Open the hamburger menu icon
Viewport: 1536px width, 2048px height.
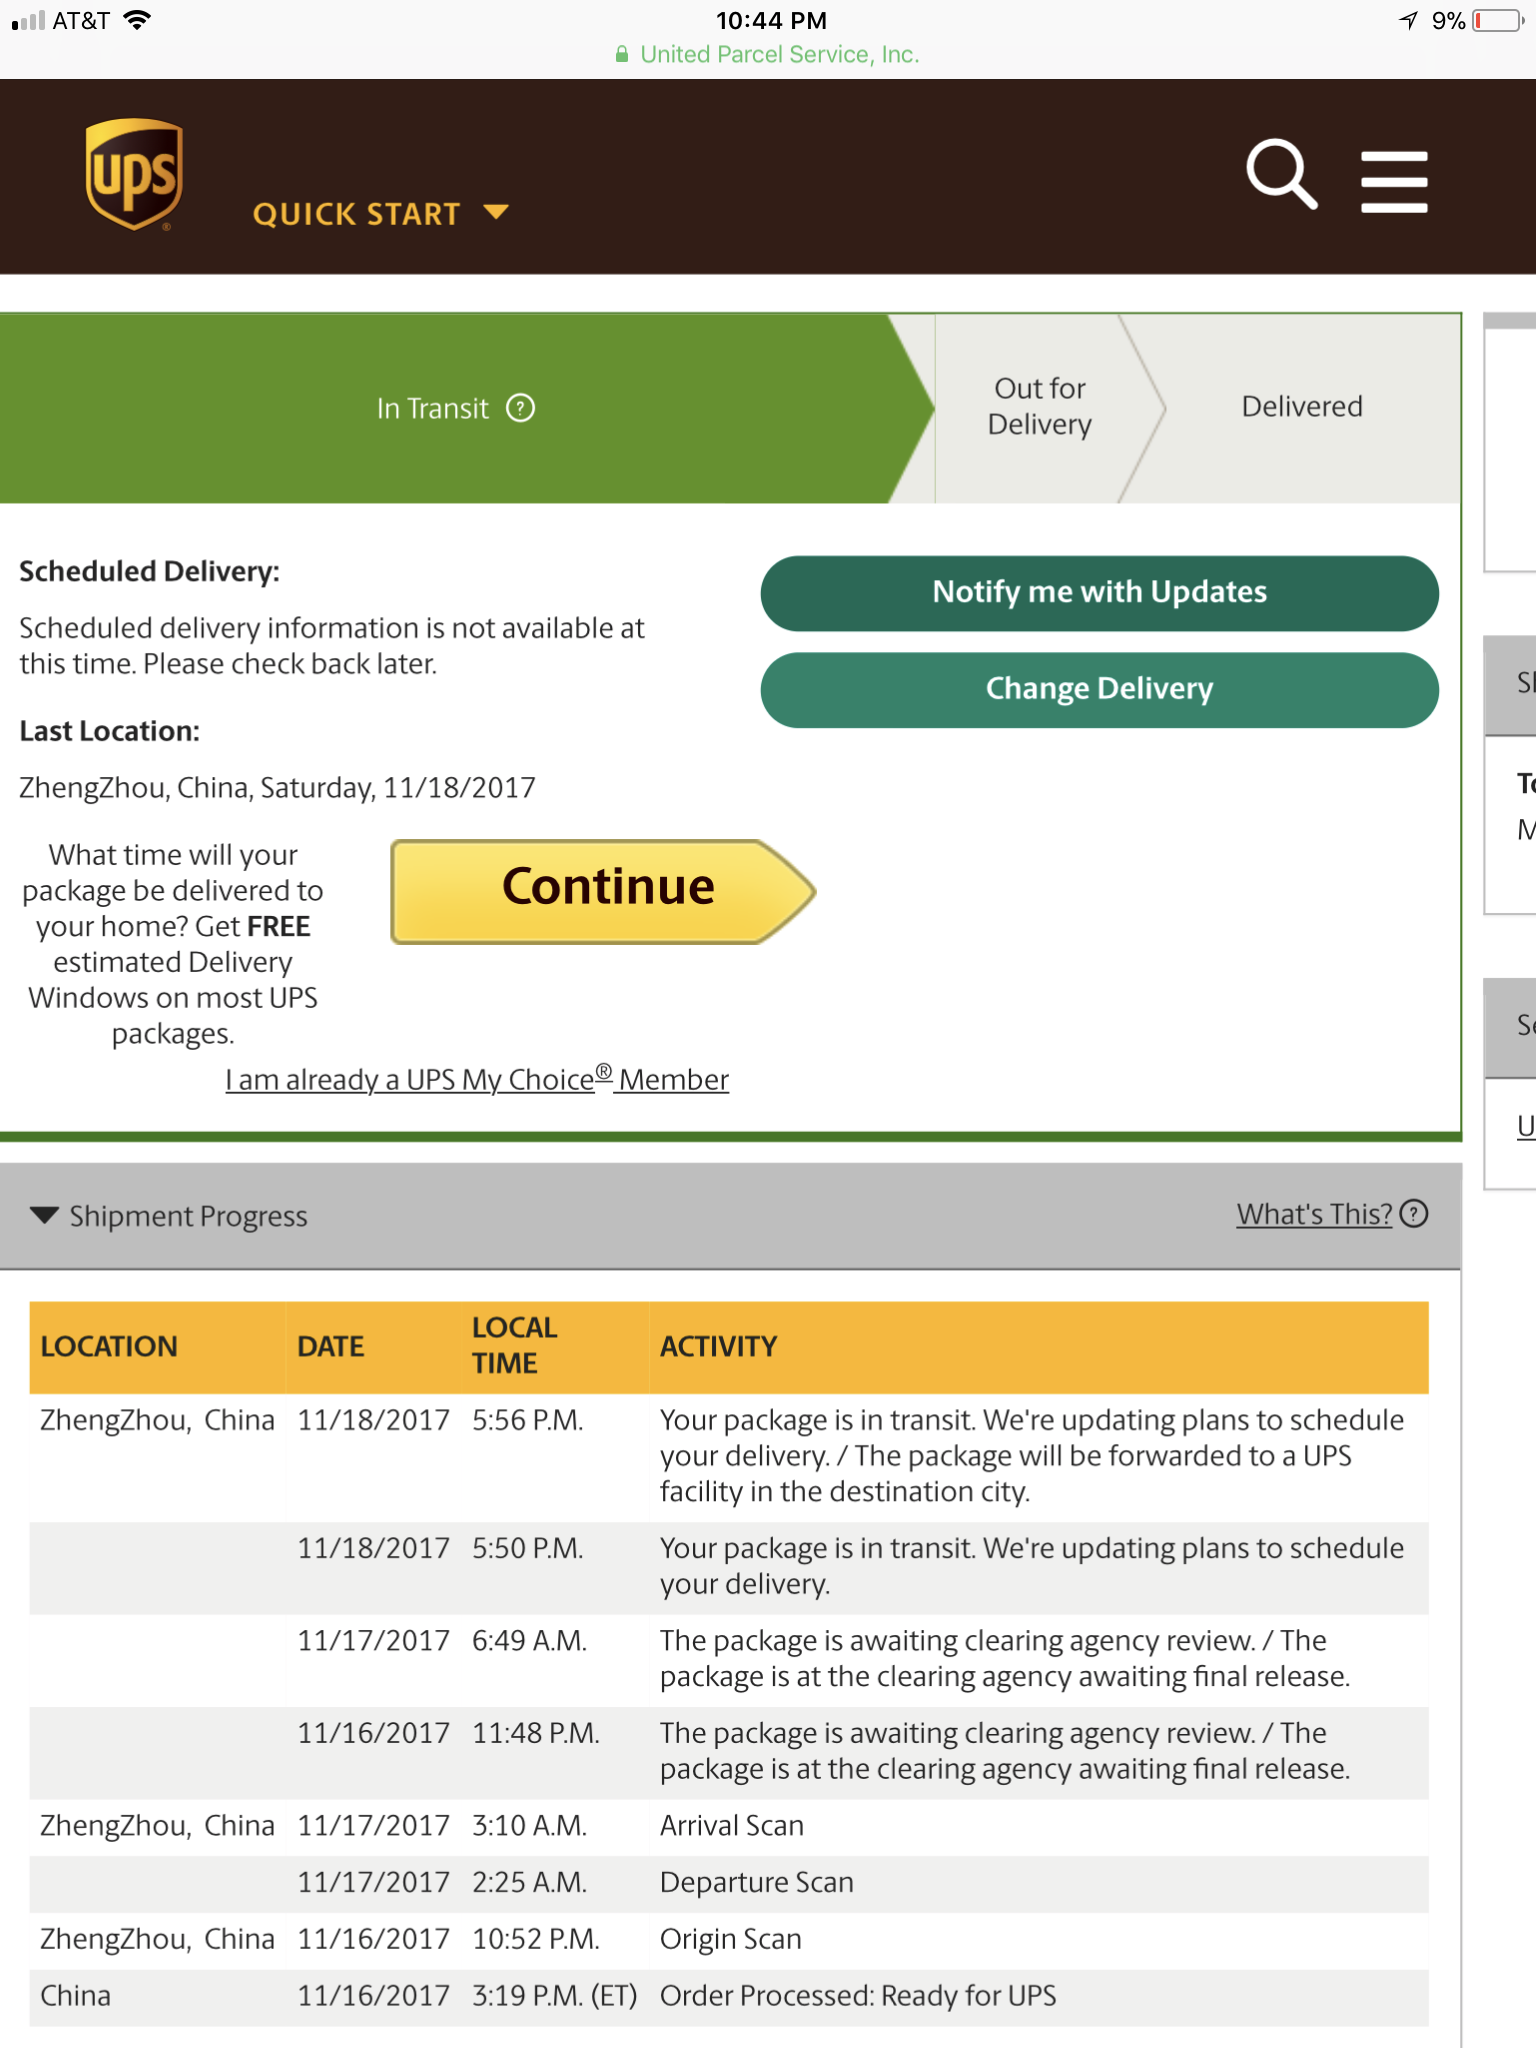coord(1394,181)
